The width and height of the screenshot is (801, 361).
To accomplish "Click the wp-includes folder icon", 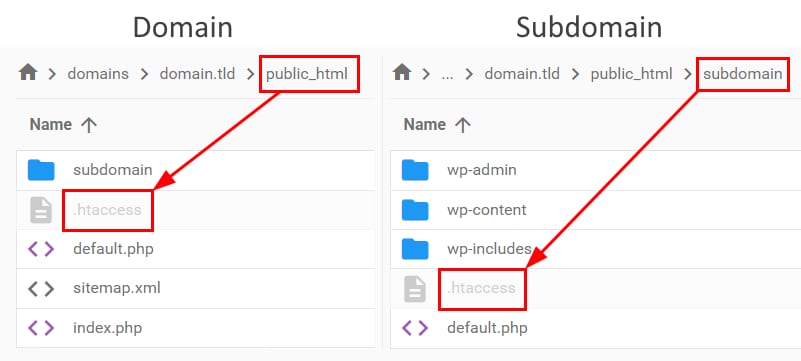I will [x=415, y=249].
